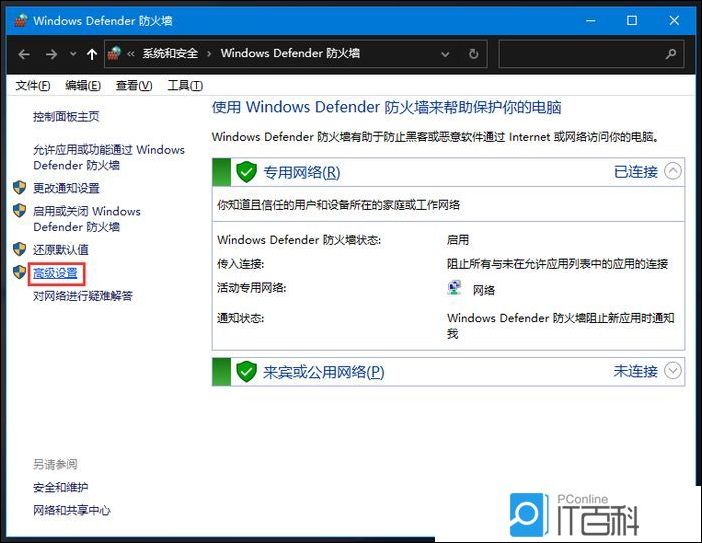Click green check shield for 来宾或公用网络
The width and height of the screenshot is (702, 543).
(x=246, y=372)
